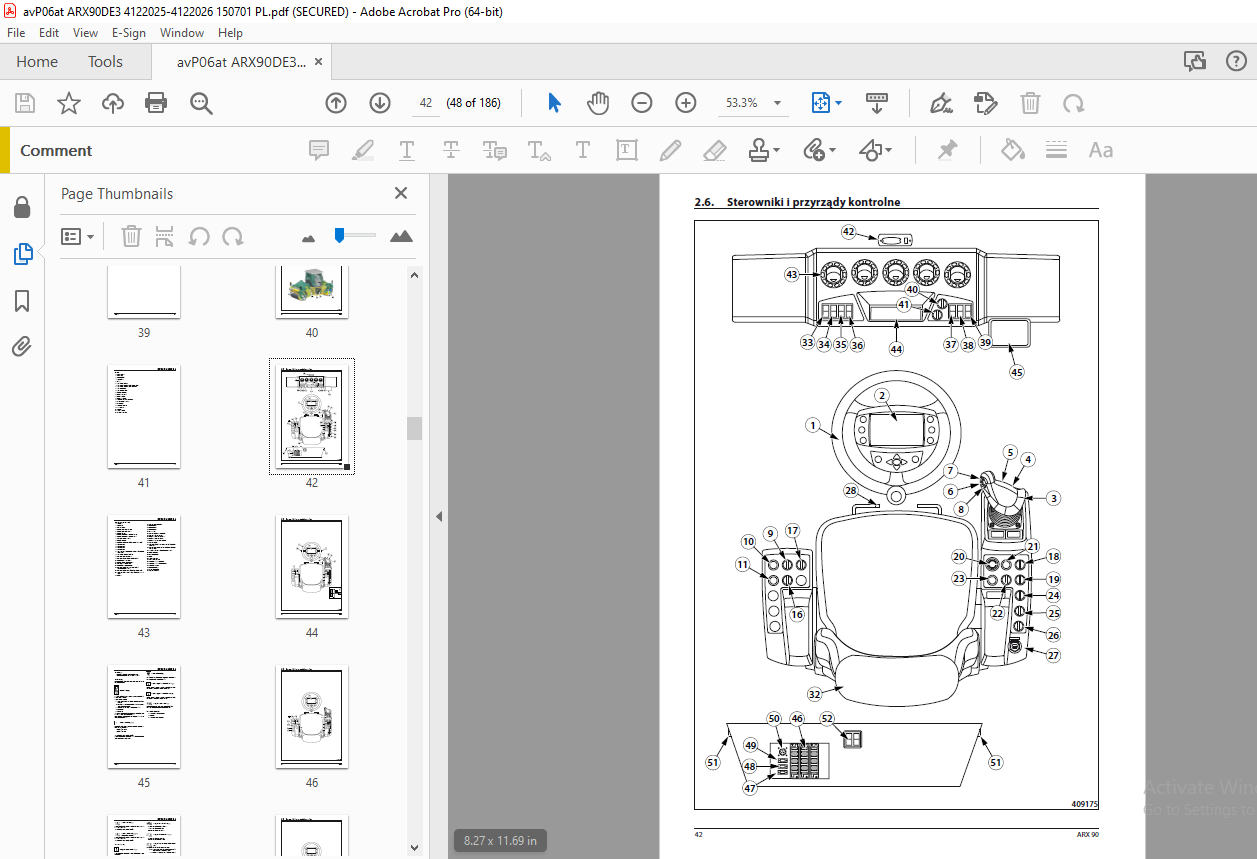The width and height of the screenshot is (1257, 859).
Task: Click the Save file icon
Action: (x=25, y=103)
